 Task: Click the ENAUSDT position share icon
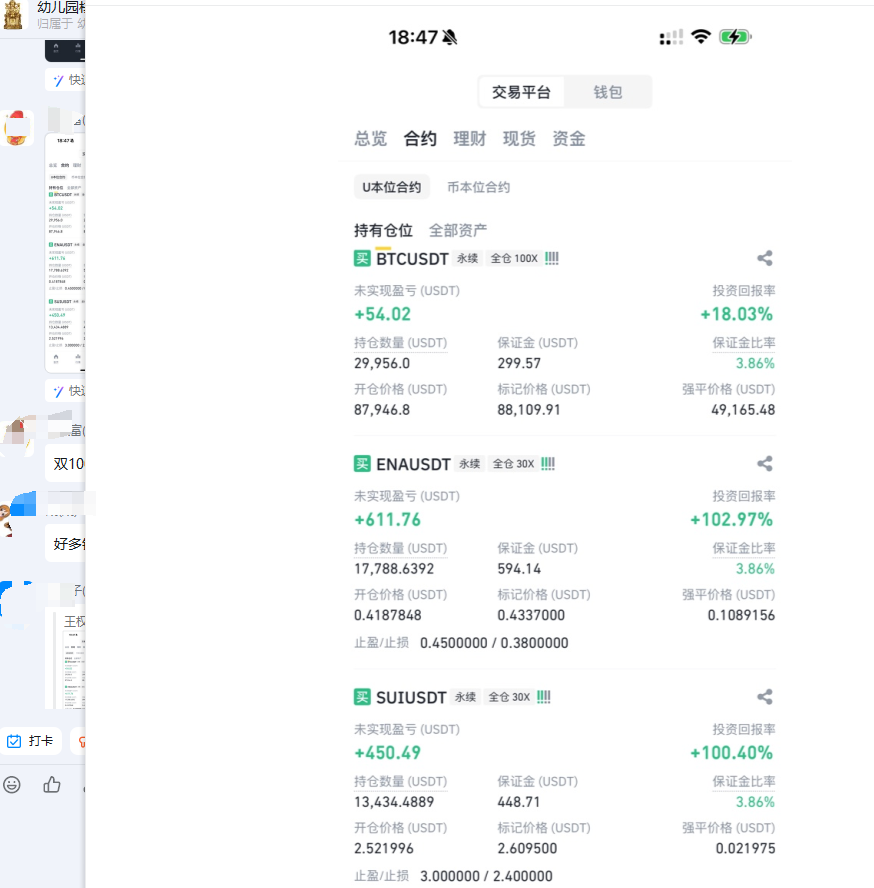point(765,464)
